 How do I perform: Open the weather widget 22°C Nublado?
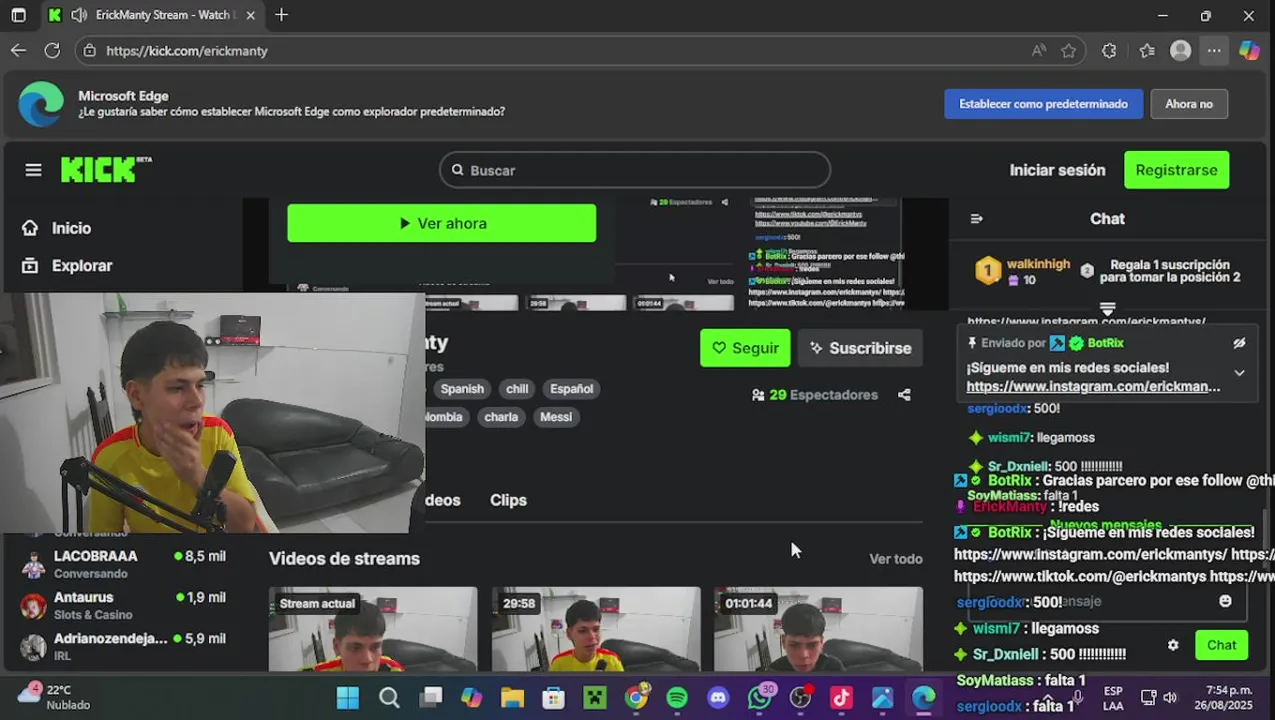tap(55, 697)
